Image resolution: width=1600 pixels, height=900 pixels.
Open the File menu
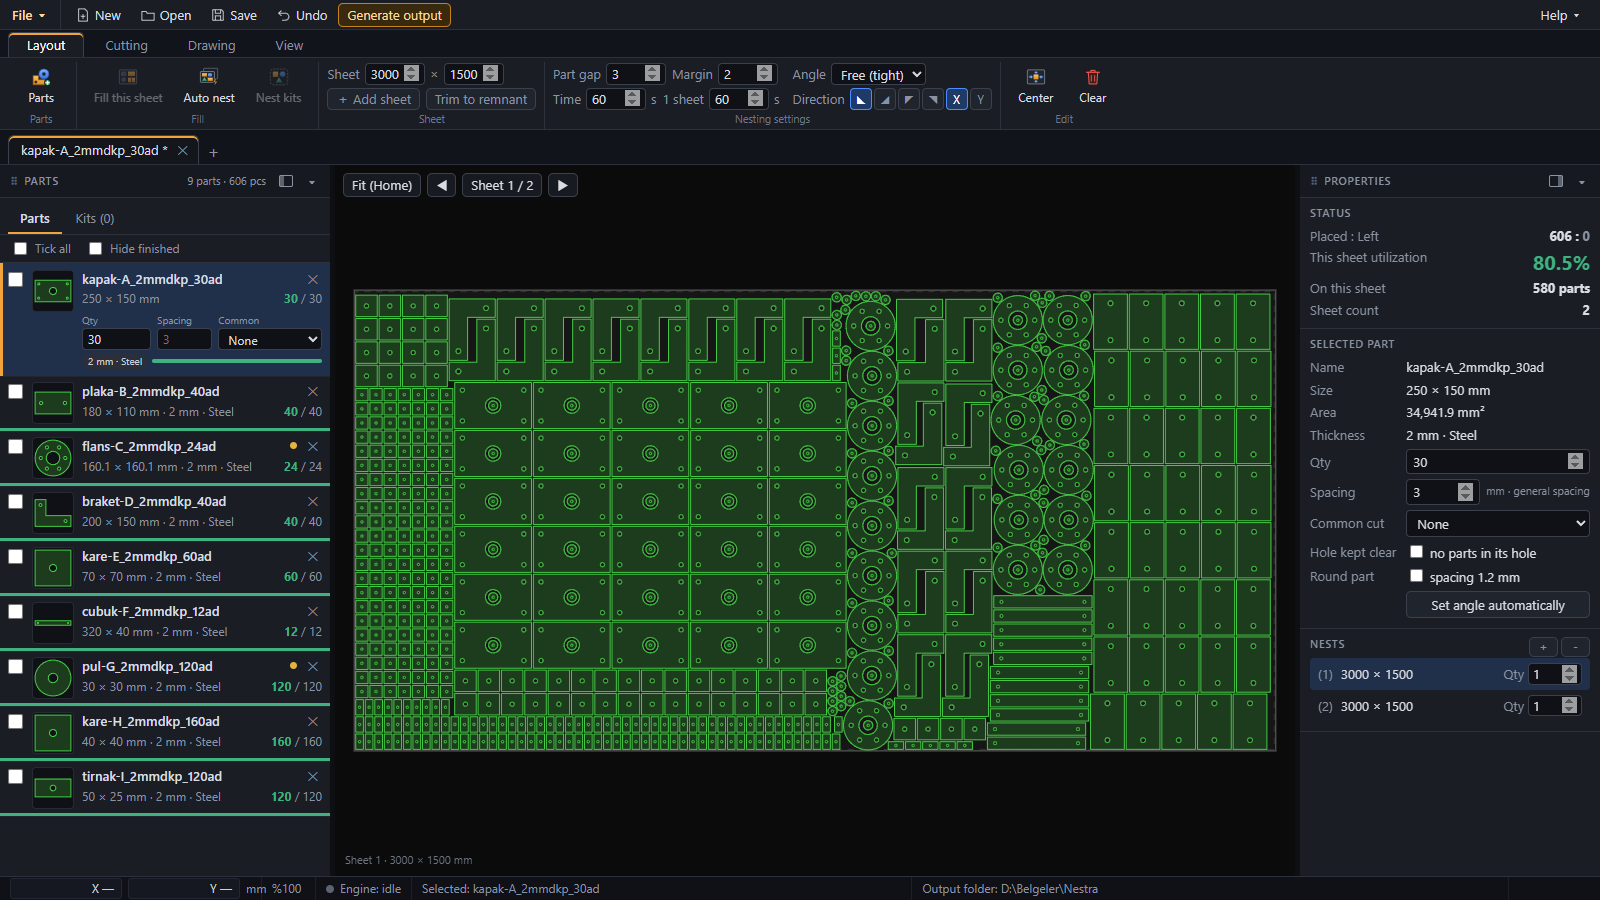(28, 15)
